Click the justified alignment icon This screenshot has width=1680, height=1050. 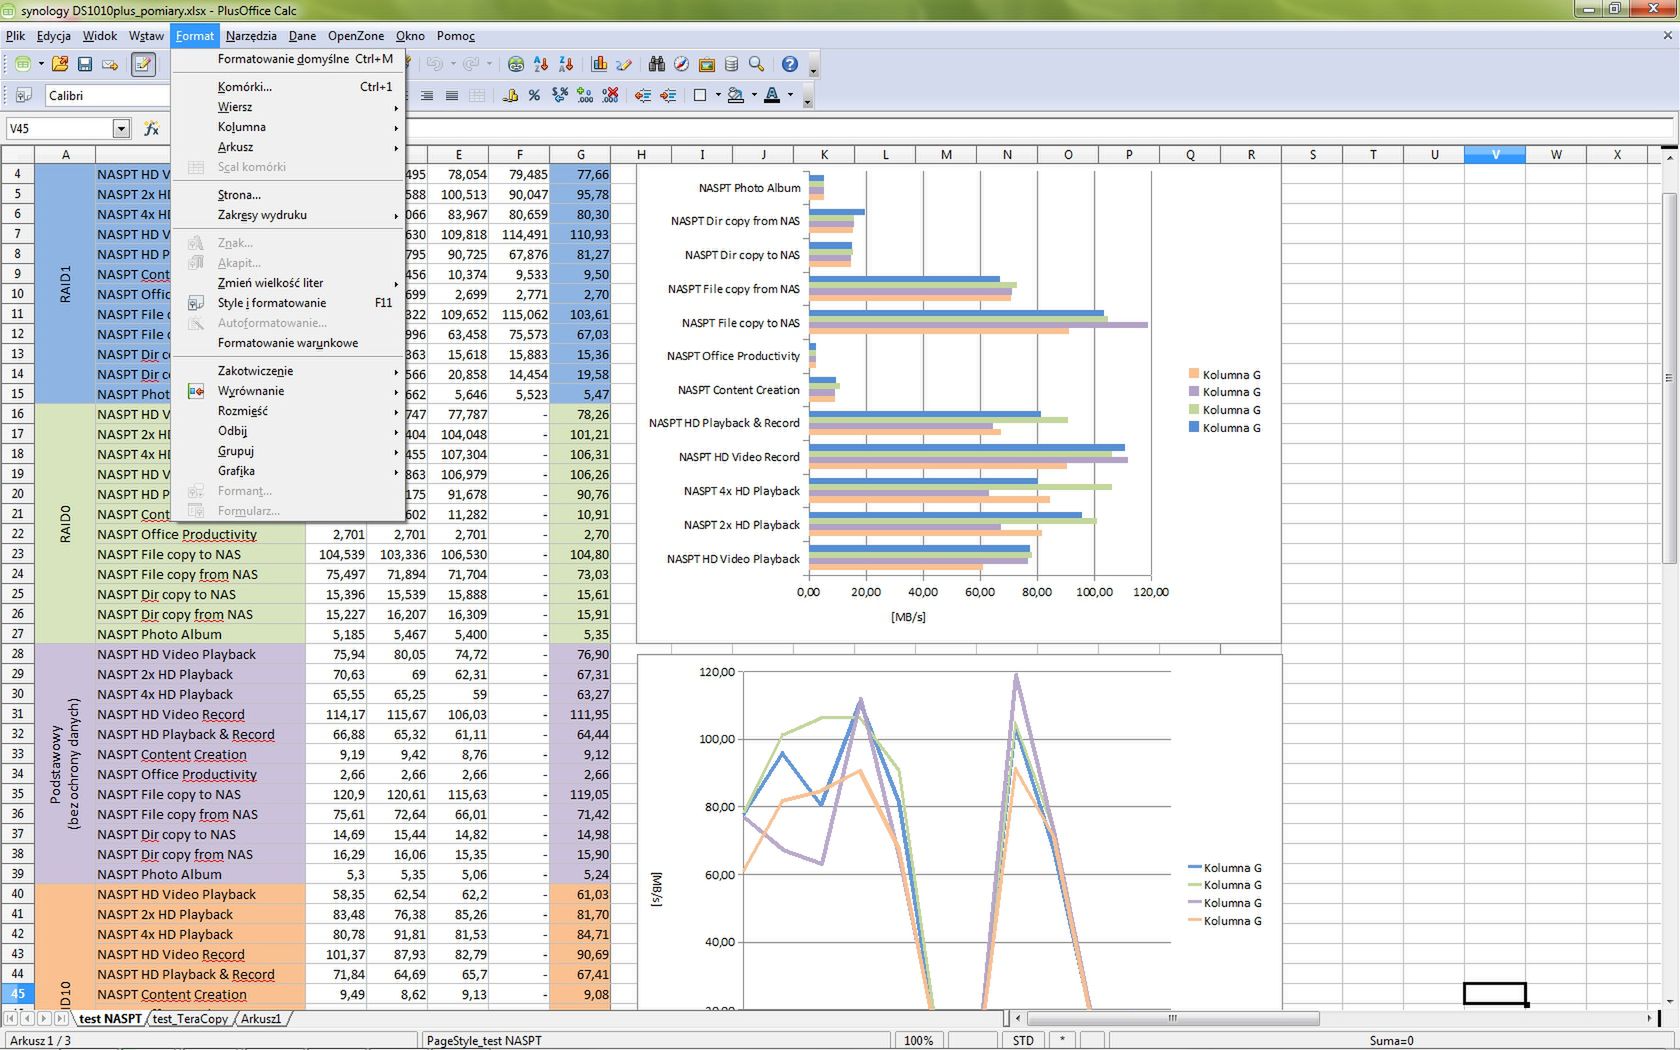point(452,95)
